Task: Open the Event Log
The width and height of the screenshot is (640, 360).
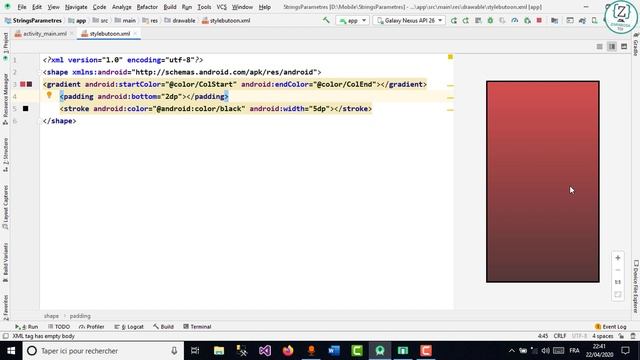Action: pyautogui.click(x=611, y=327)
